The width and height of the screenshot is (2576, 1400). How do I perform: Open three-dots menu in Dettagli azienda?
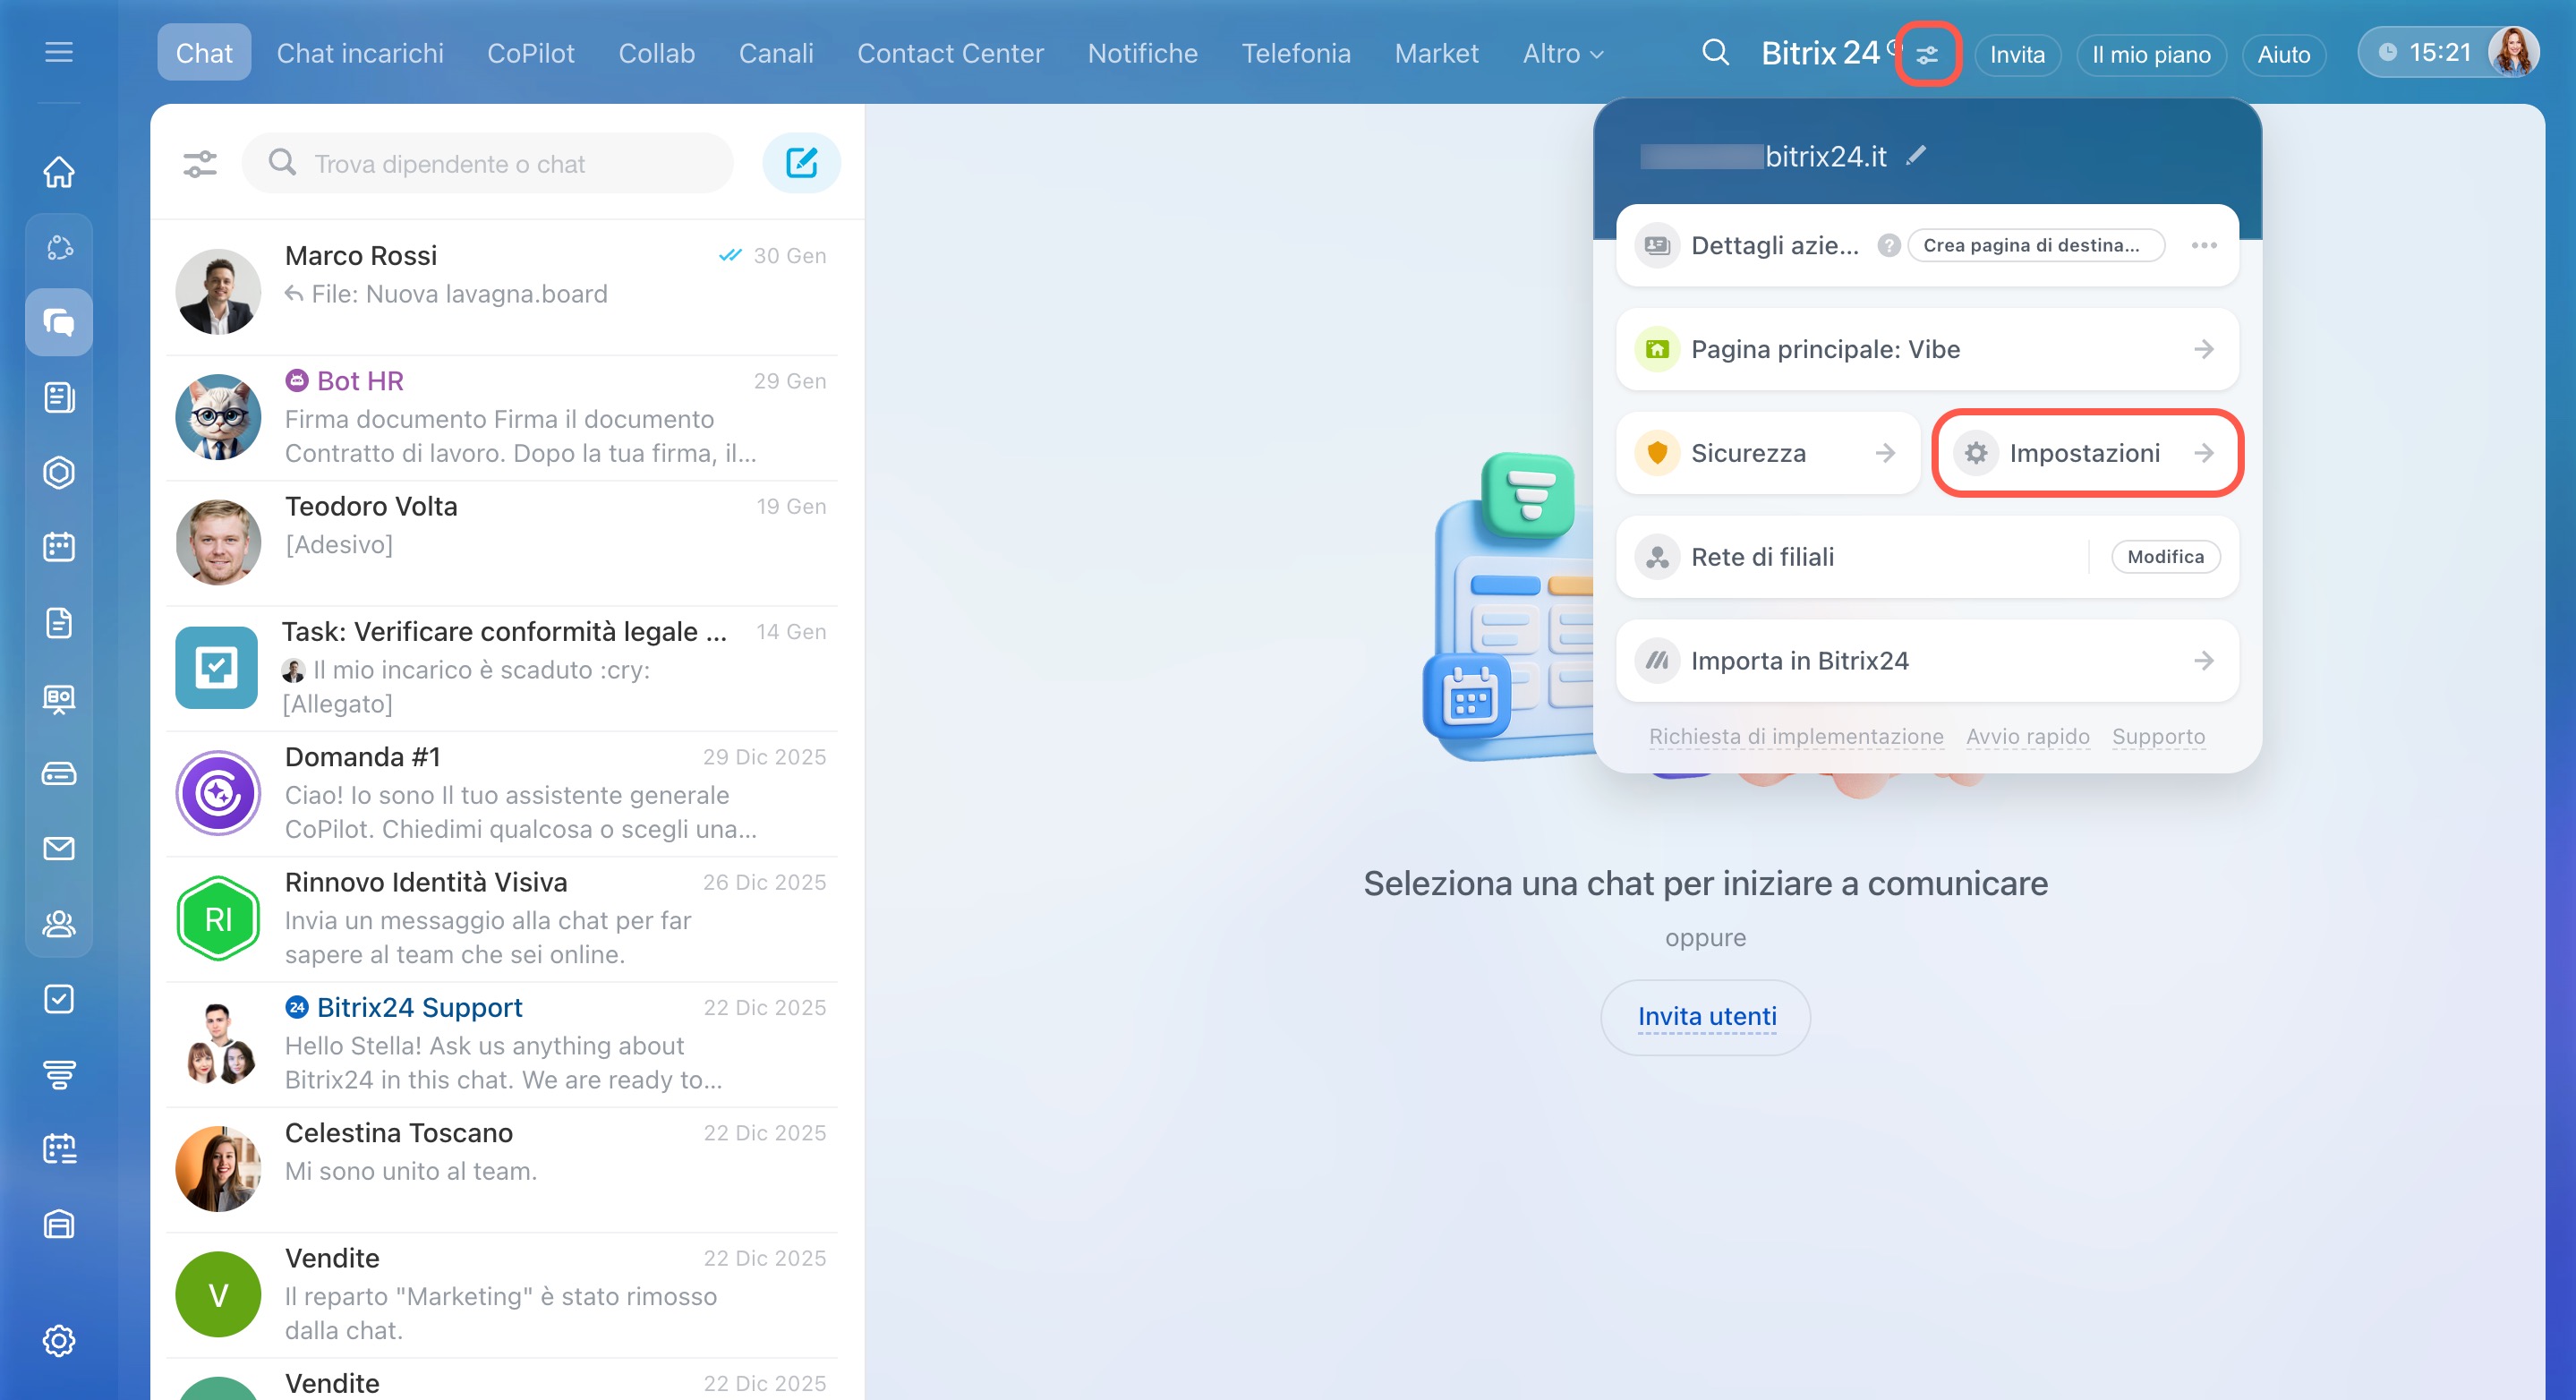tap(2204, 245)
